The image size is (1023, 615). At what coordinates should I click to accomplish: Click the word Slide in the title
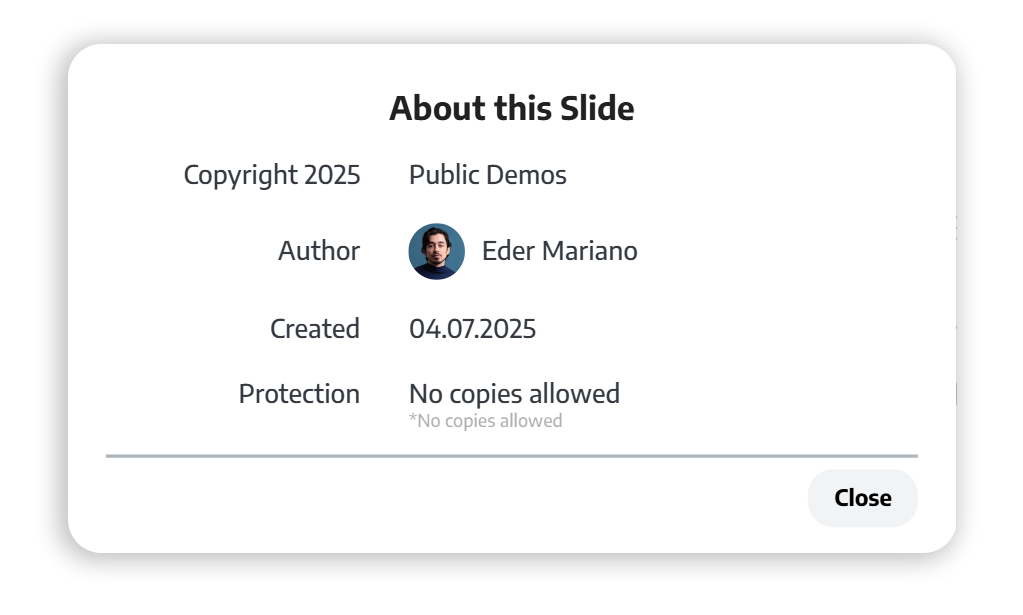596,108
